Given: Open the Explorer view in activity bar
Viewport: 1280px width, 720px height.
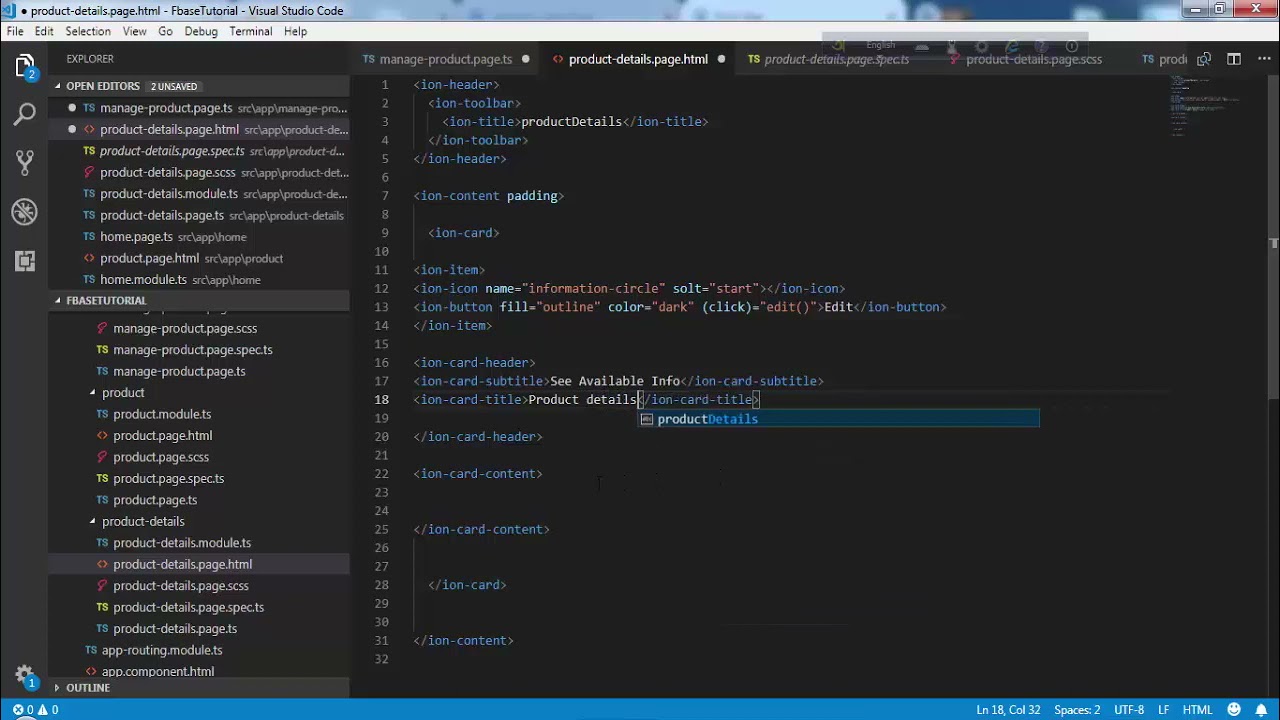Looking at the screenshot, I should pyautogui.click(x=24, y=67).
